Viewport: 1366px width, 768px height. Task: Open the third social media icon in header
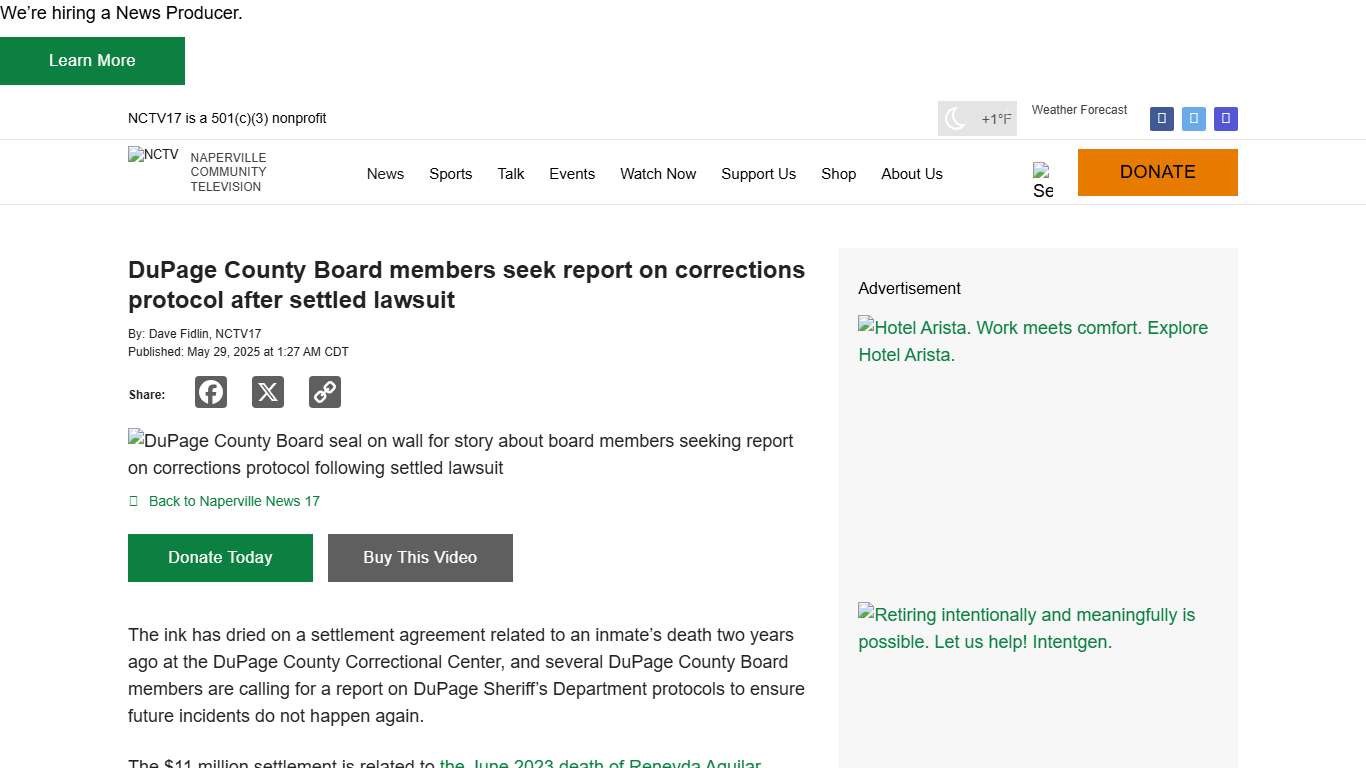click(1225, 118)
